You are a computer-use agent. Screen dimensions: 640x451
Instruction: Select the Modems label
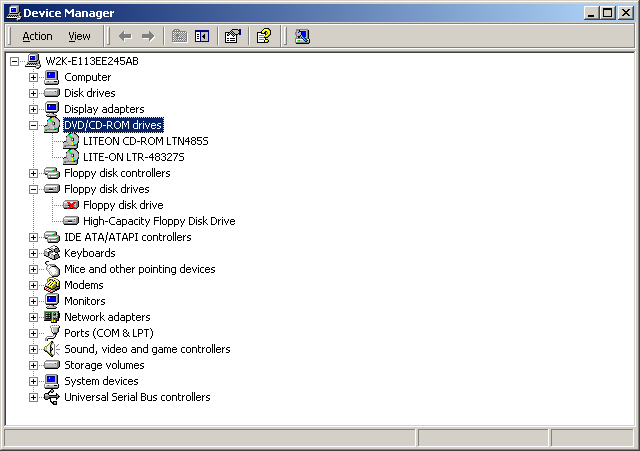click(84, 285)
